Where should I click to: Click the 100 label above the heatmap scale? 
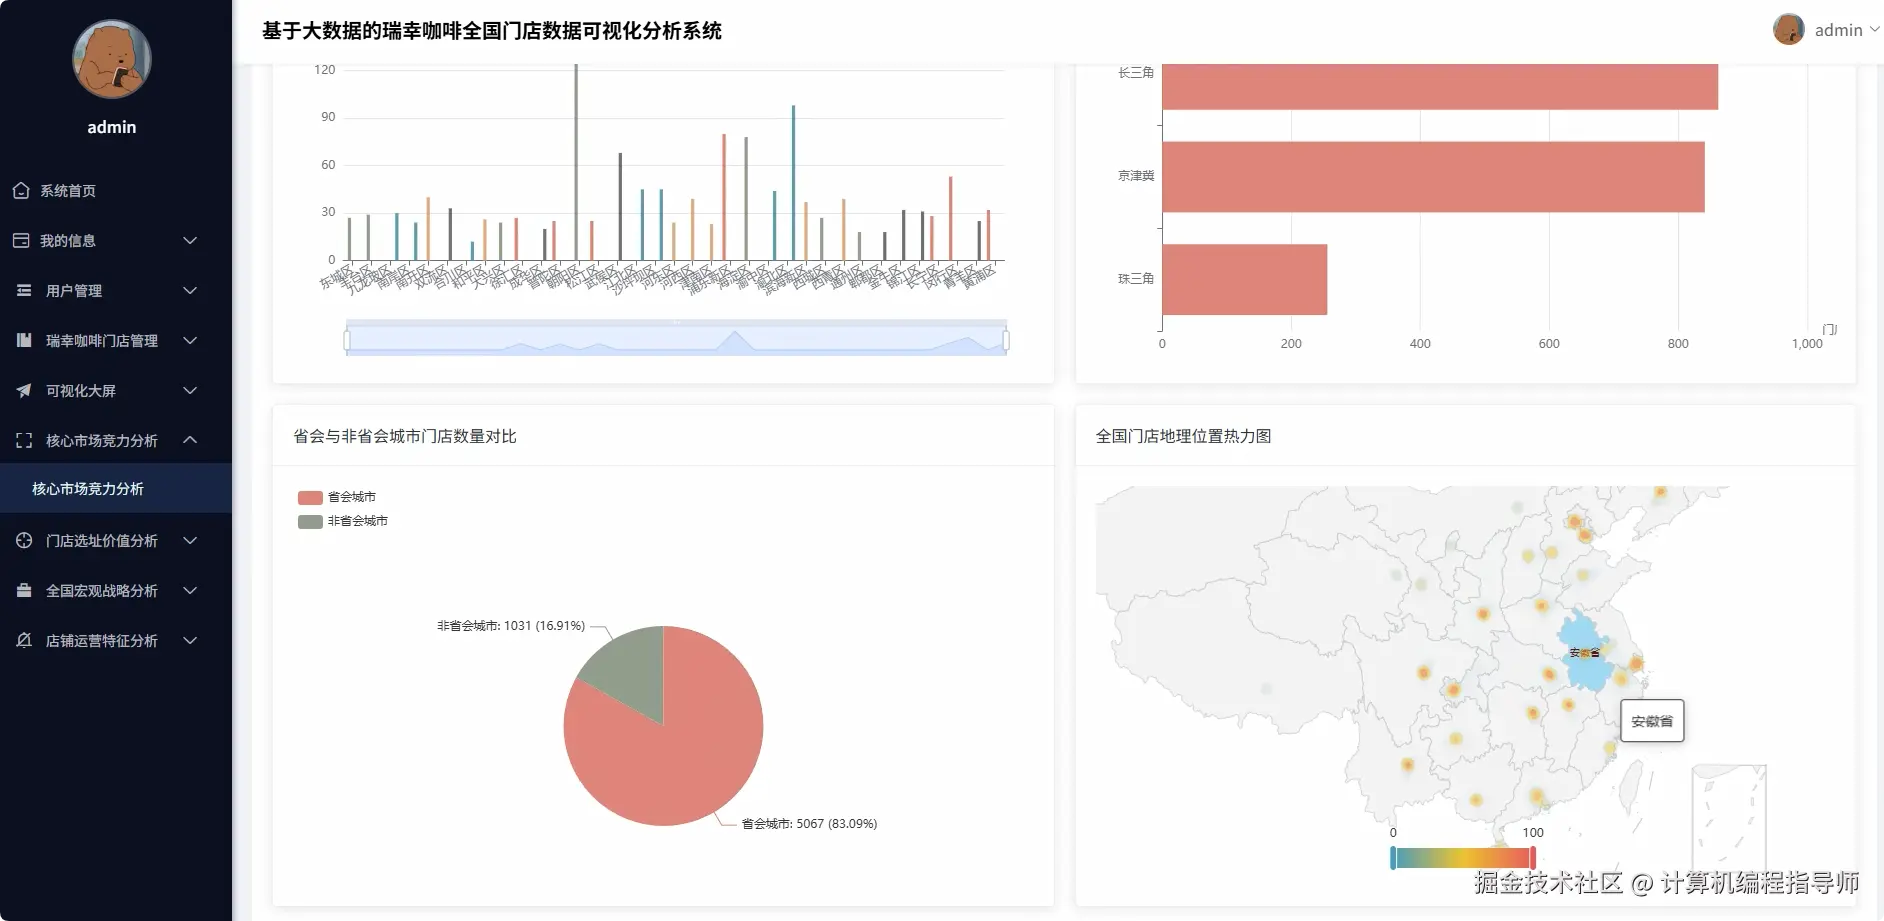1533,833
